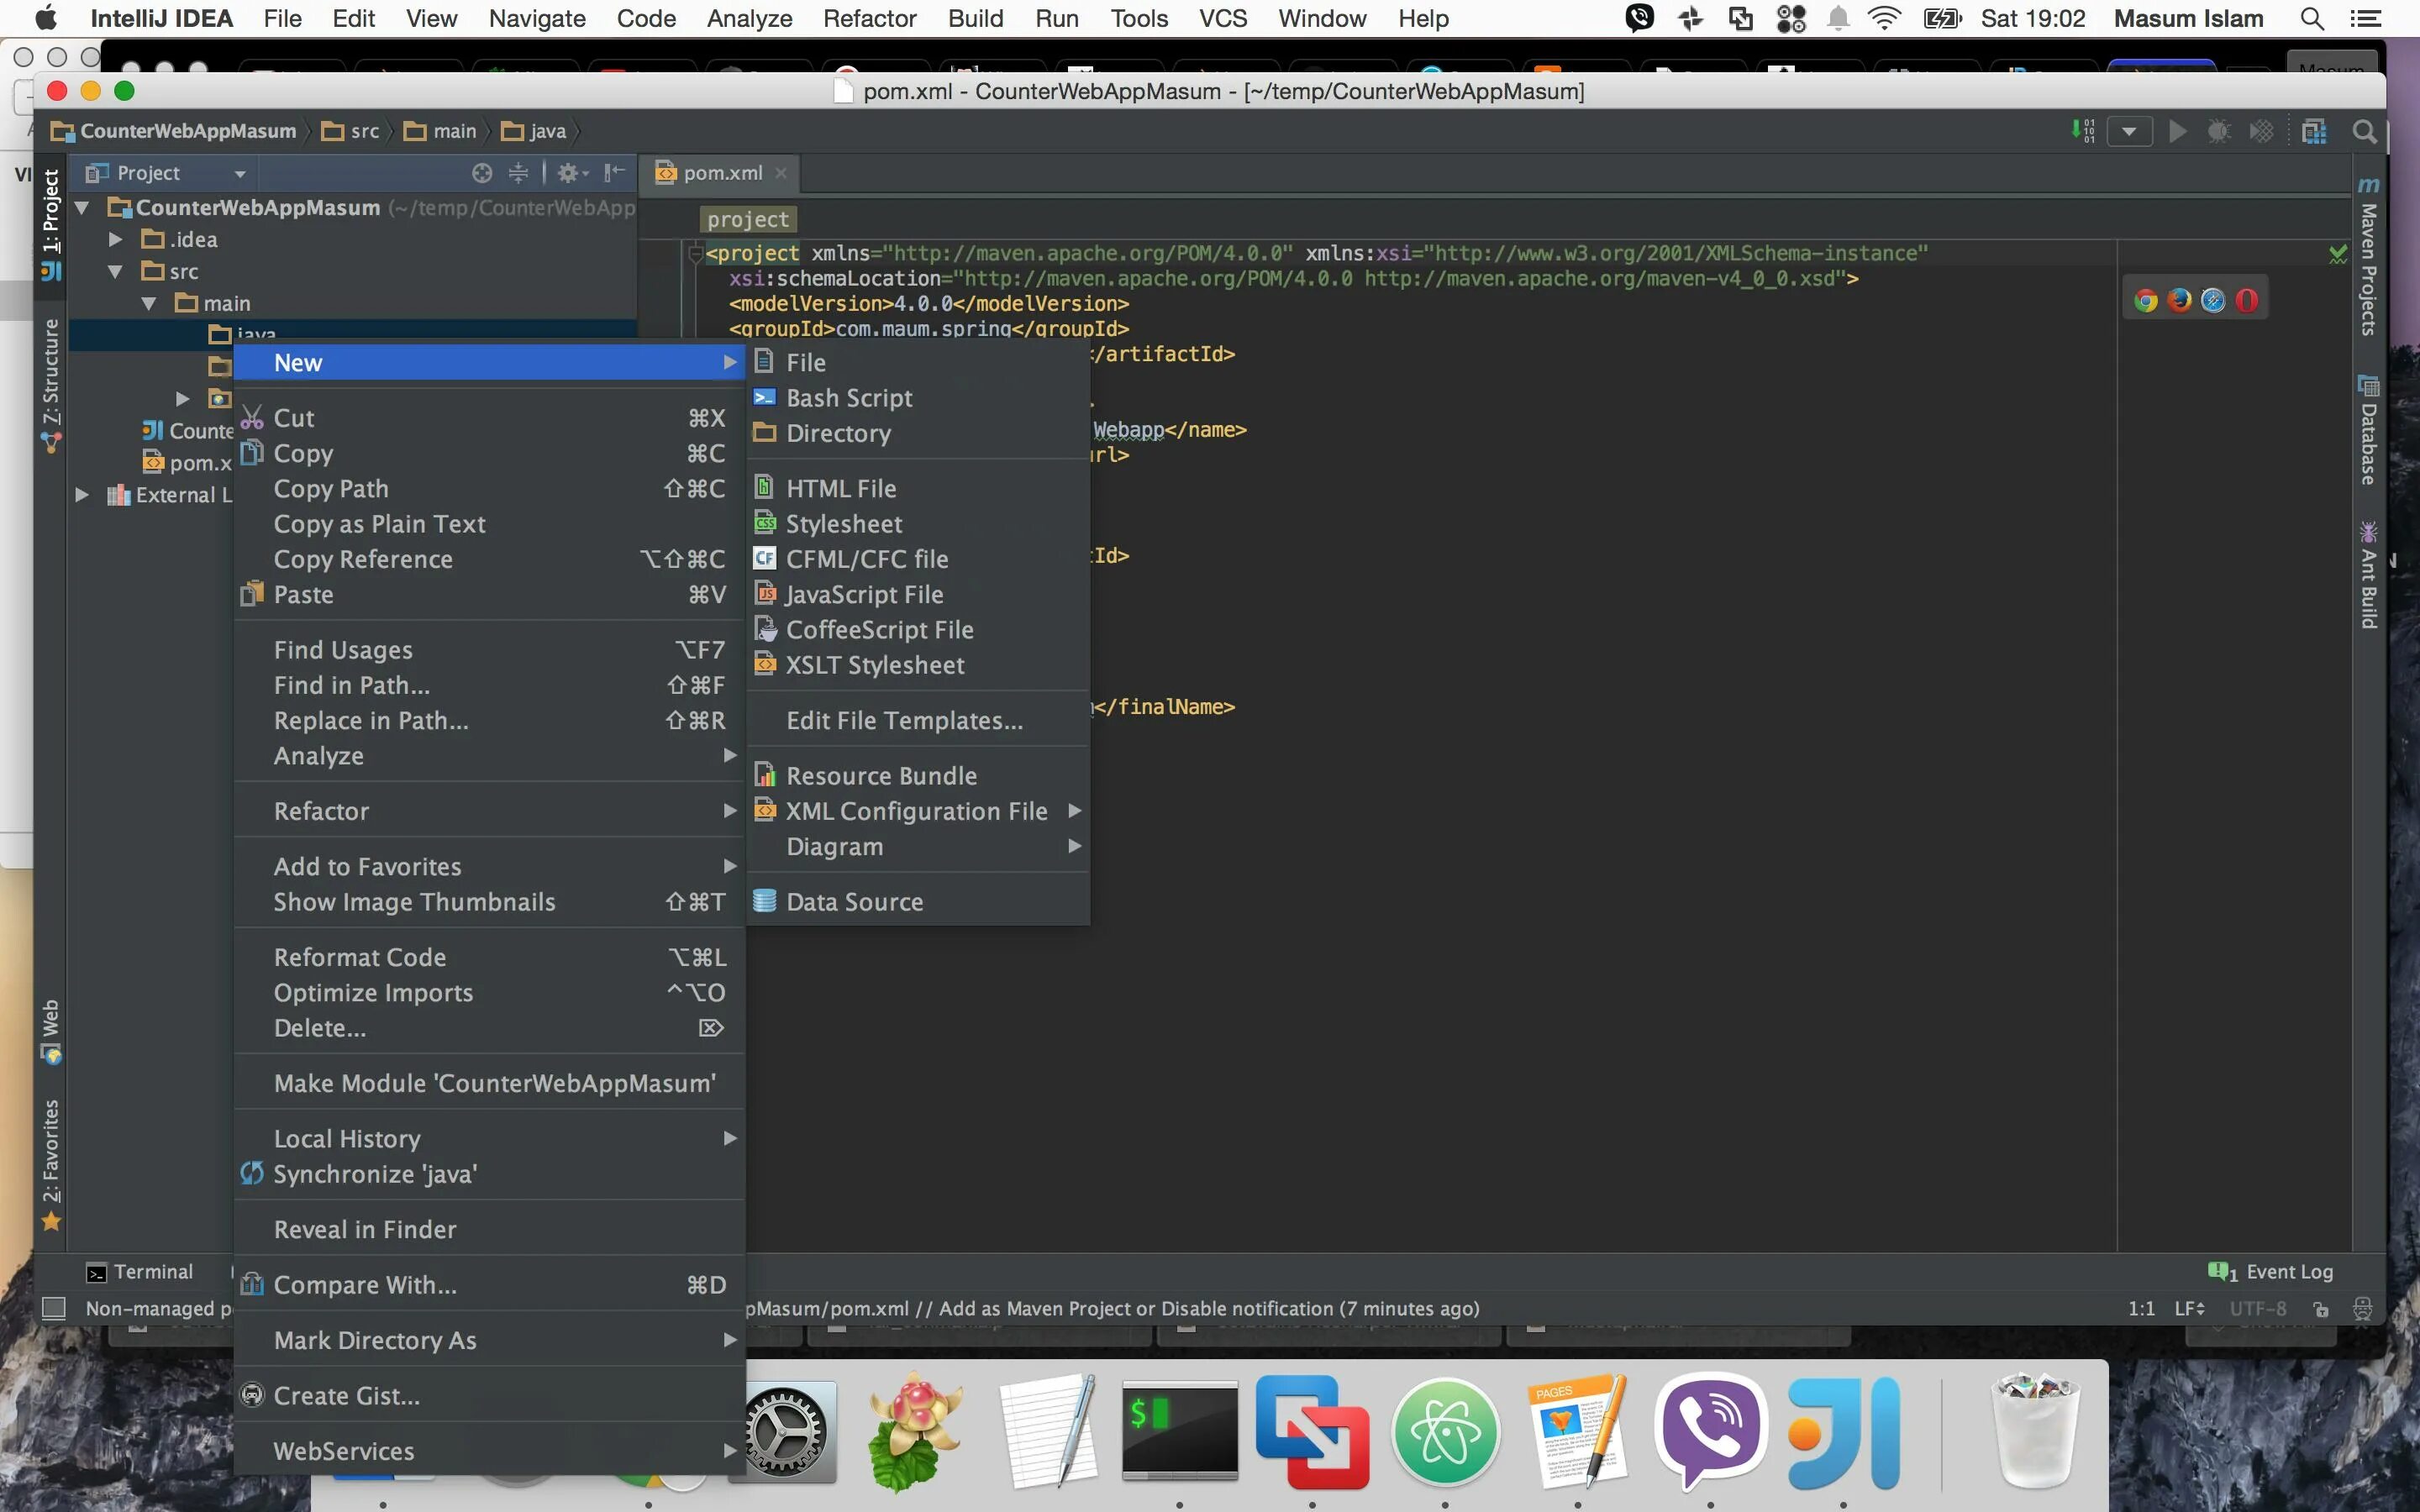
Task: Toggle the Database side panel
Action: [2368, 430]
